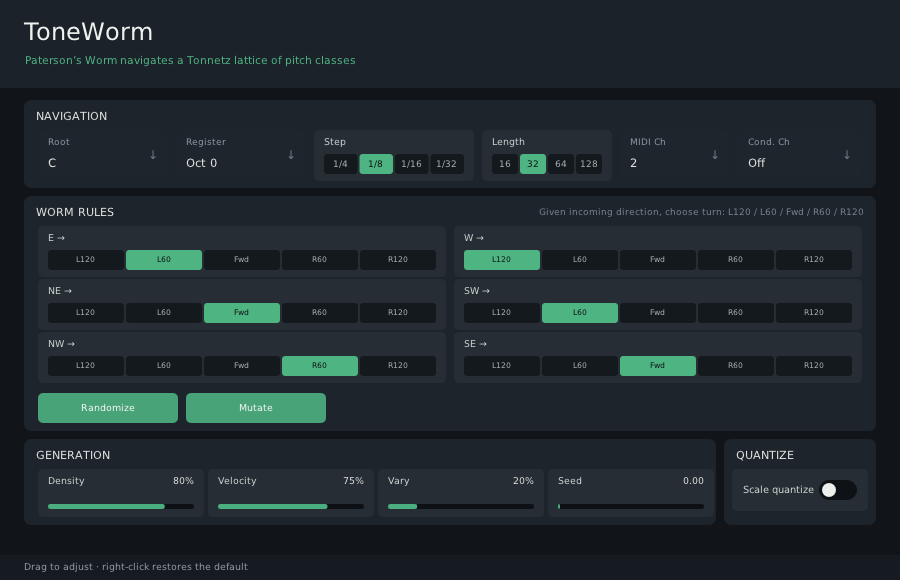
Task: Choose Fwd for the SW rule
Action: point(658,312)
